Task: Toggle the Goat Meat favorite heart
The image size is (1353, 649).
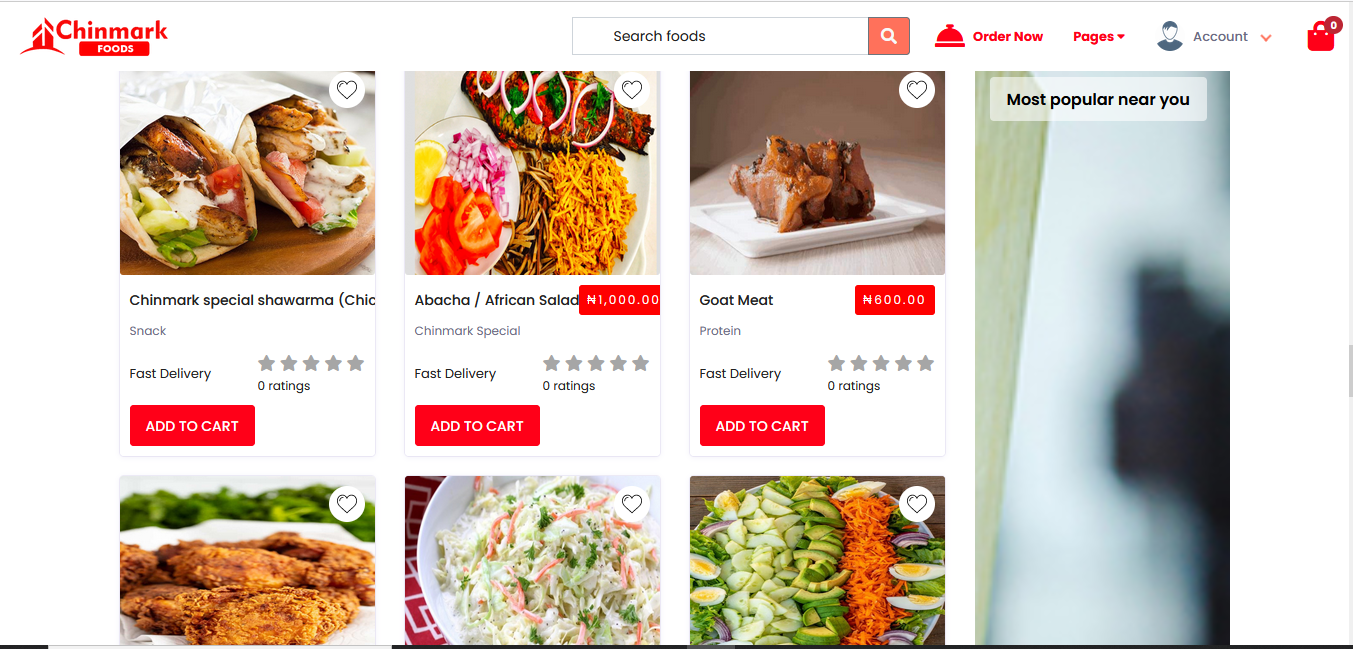Action: point(917,90)
